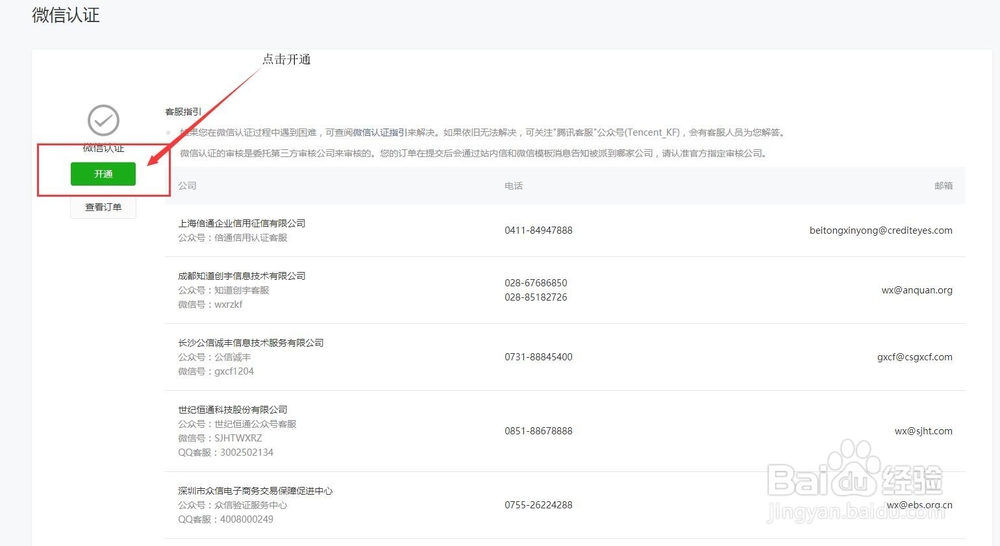Select phone number 0731-88845400

(538, 357)
